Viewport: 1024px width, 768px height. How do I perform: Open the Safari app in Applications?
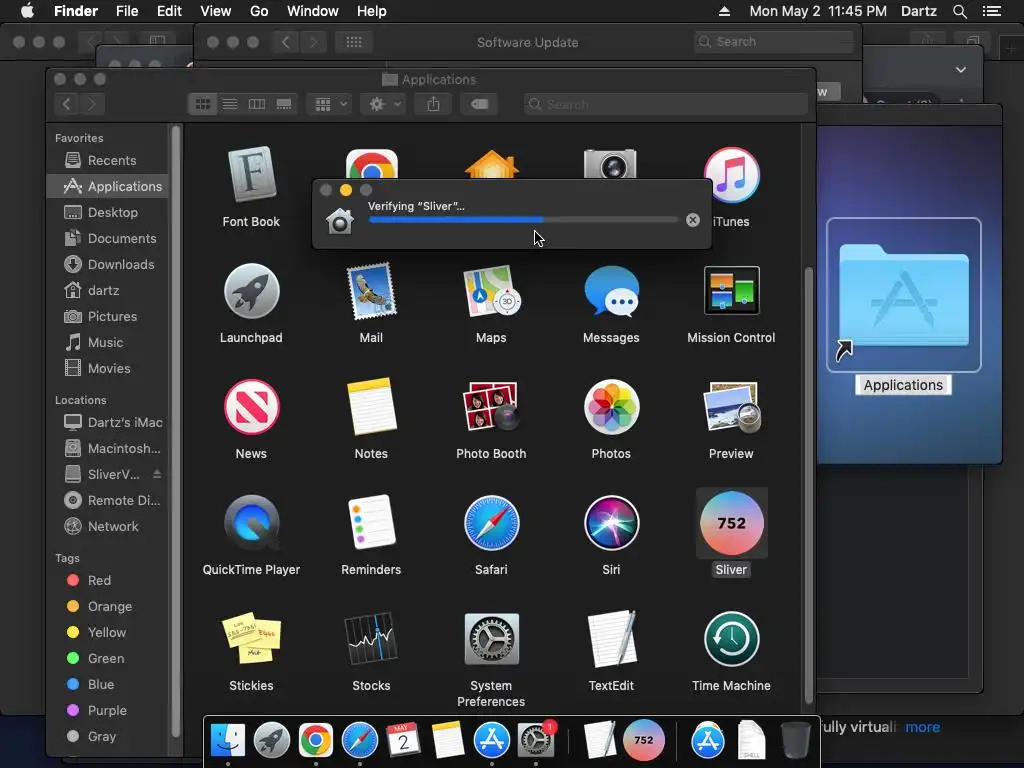[x=491, y=522]
